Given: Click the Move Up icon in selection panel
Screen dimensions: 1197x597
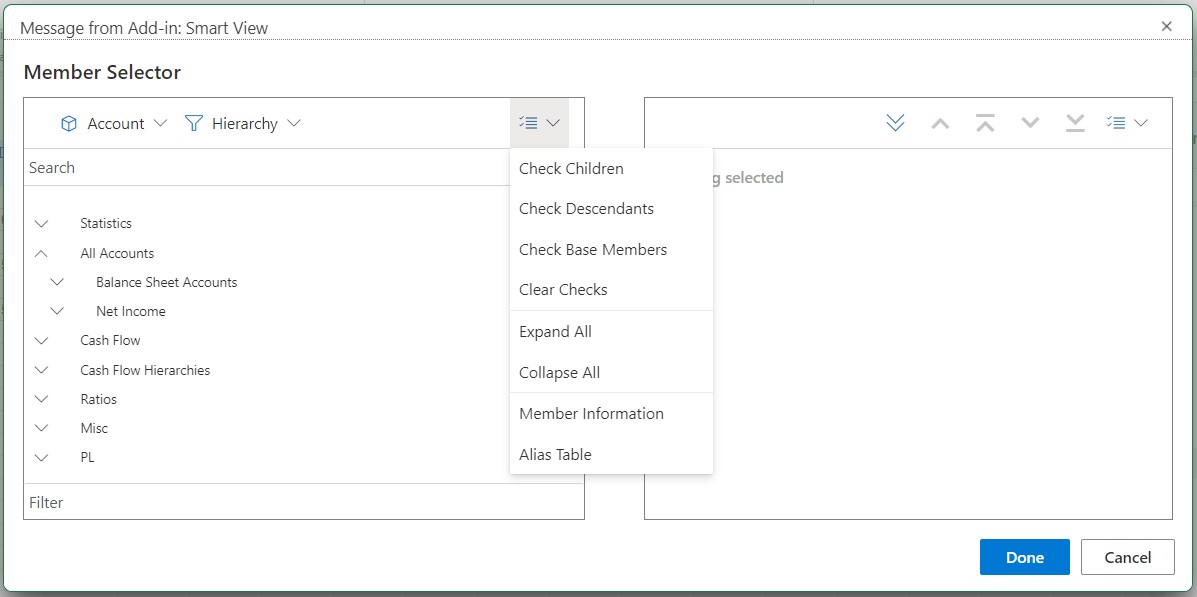Looking at the screenshot, I should tap(939, 122).
